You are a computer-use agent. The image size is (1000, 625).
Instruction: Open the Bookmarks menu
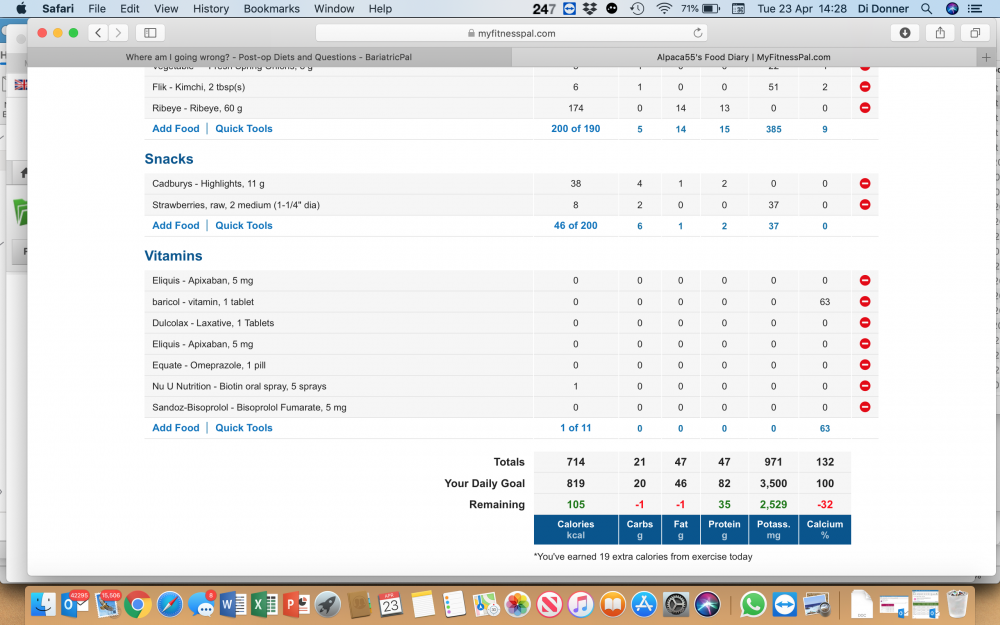click(272, 8)
